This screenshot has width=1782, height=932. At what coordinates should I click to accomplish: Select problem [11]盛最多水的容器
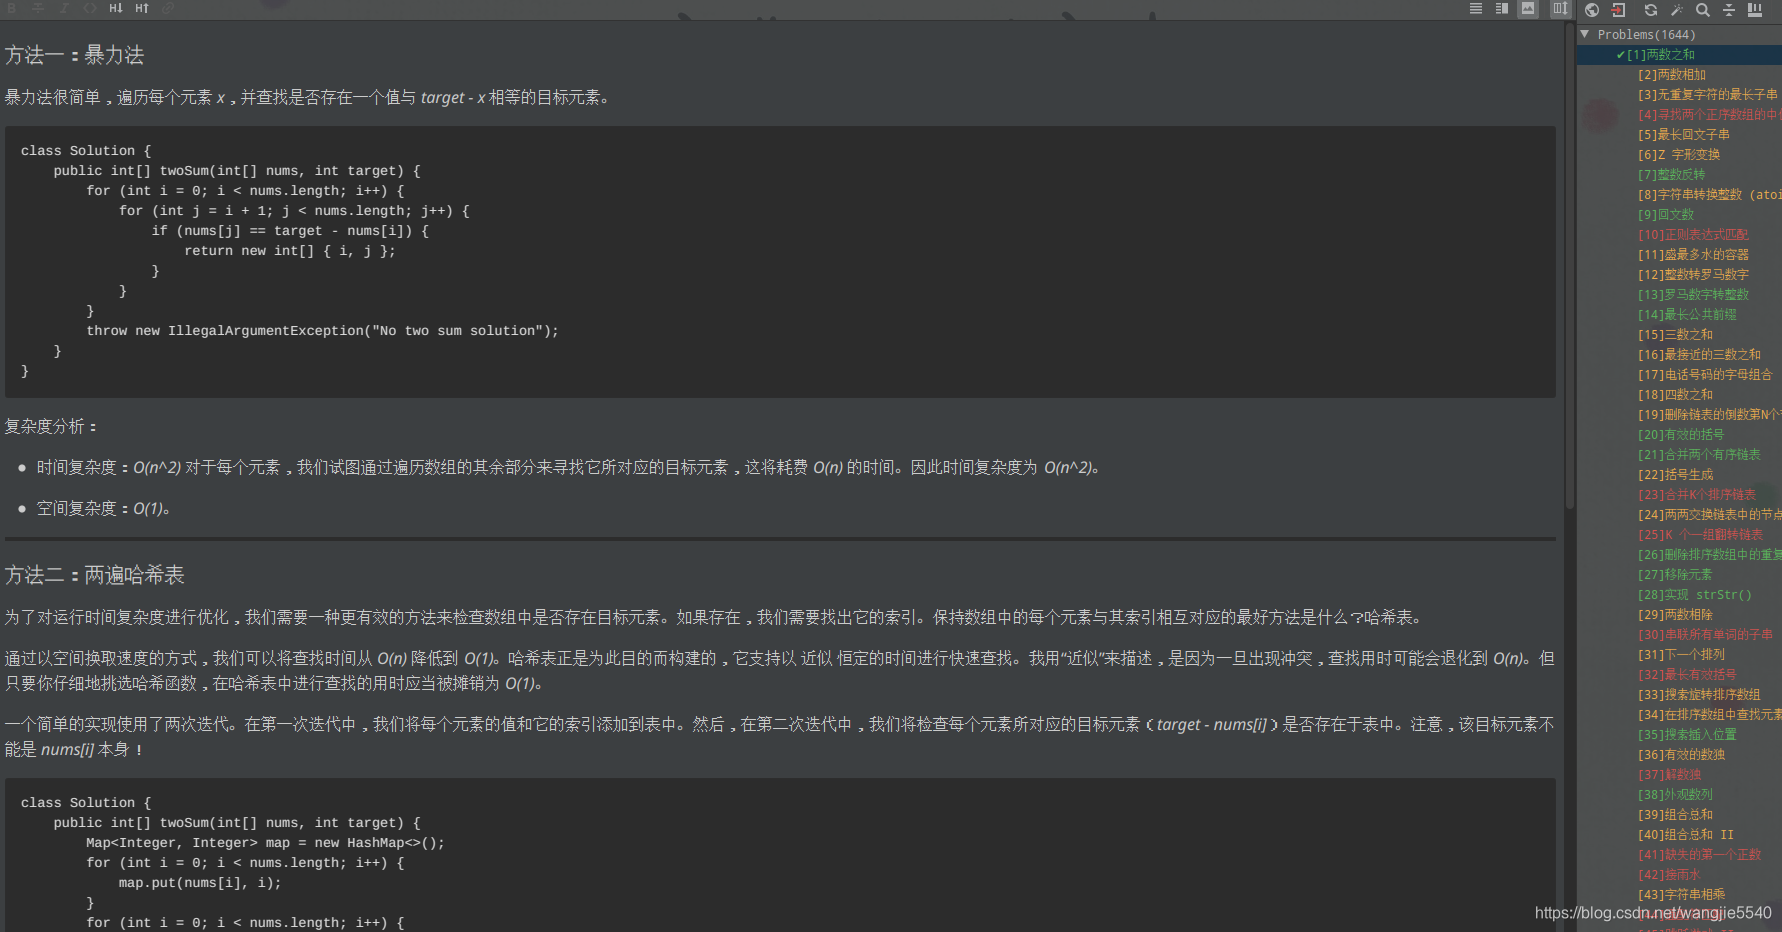point(1693,255)
